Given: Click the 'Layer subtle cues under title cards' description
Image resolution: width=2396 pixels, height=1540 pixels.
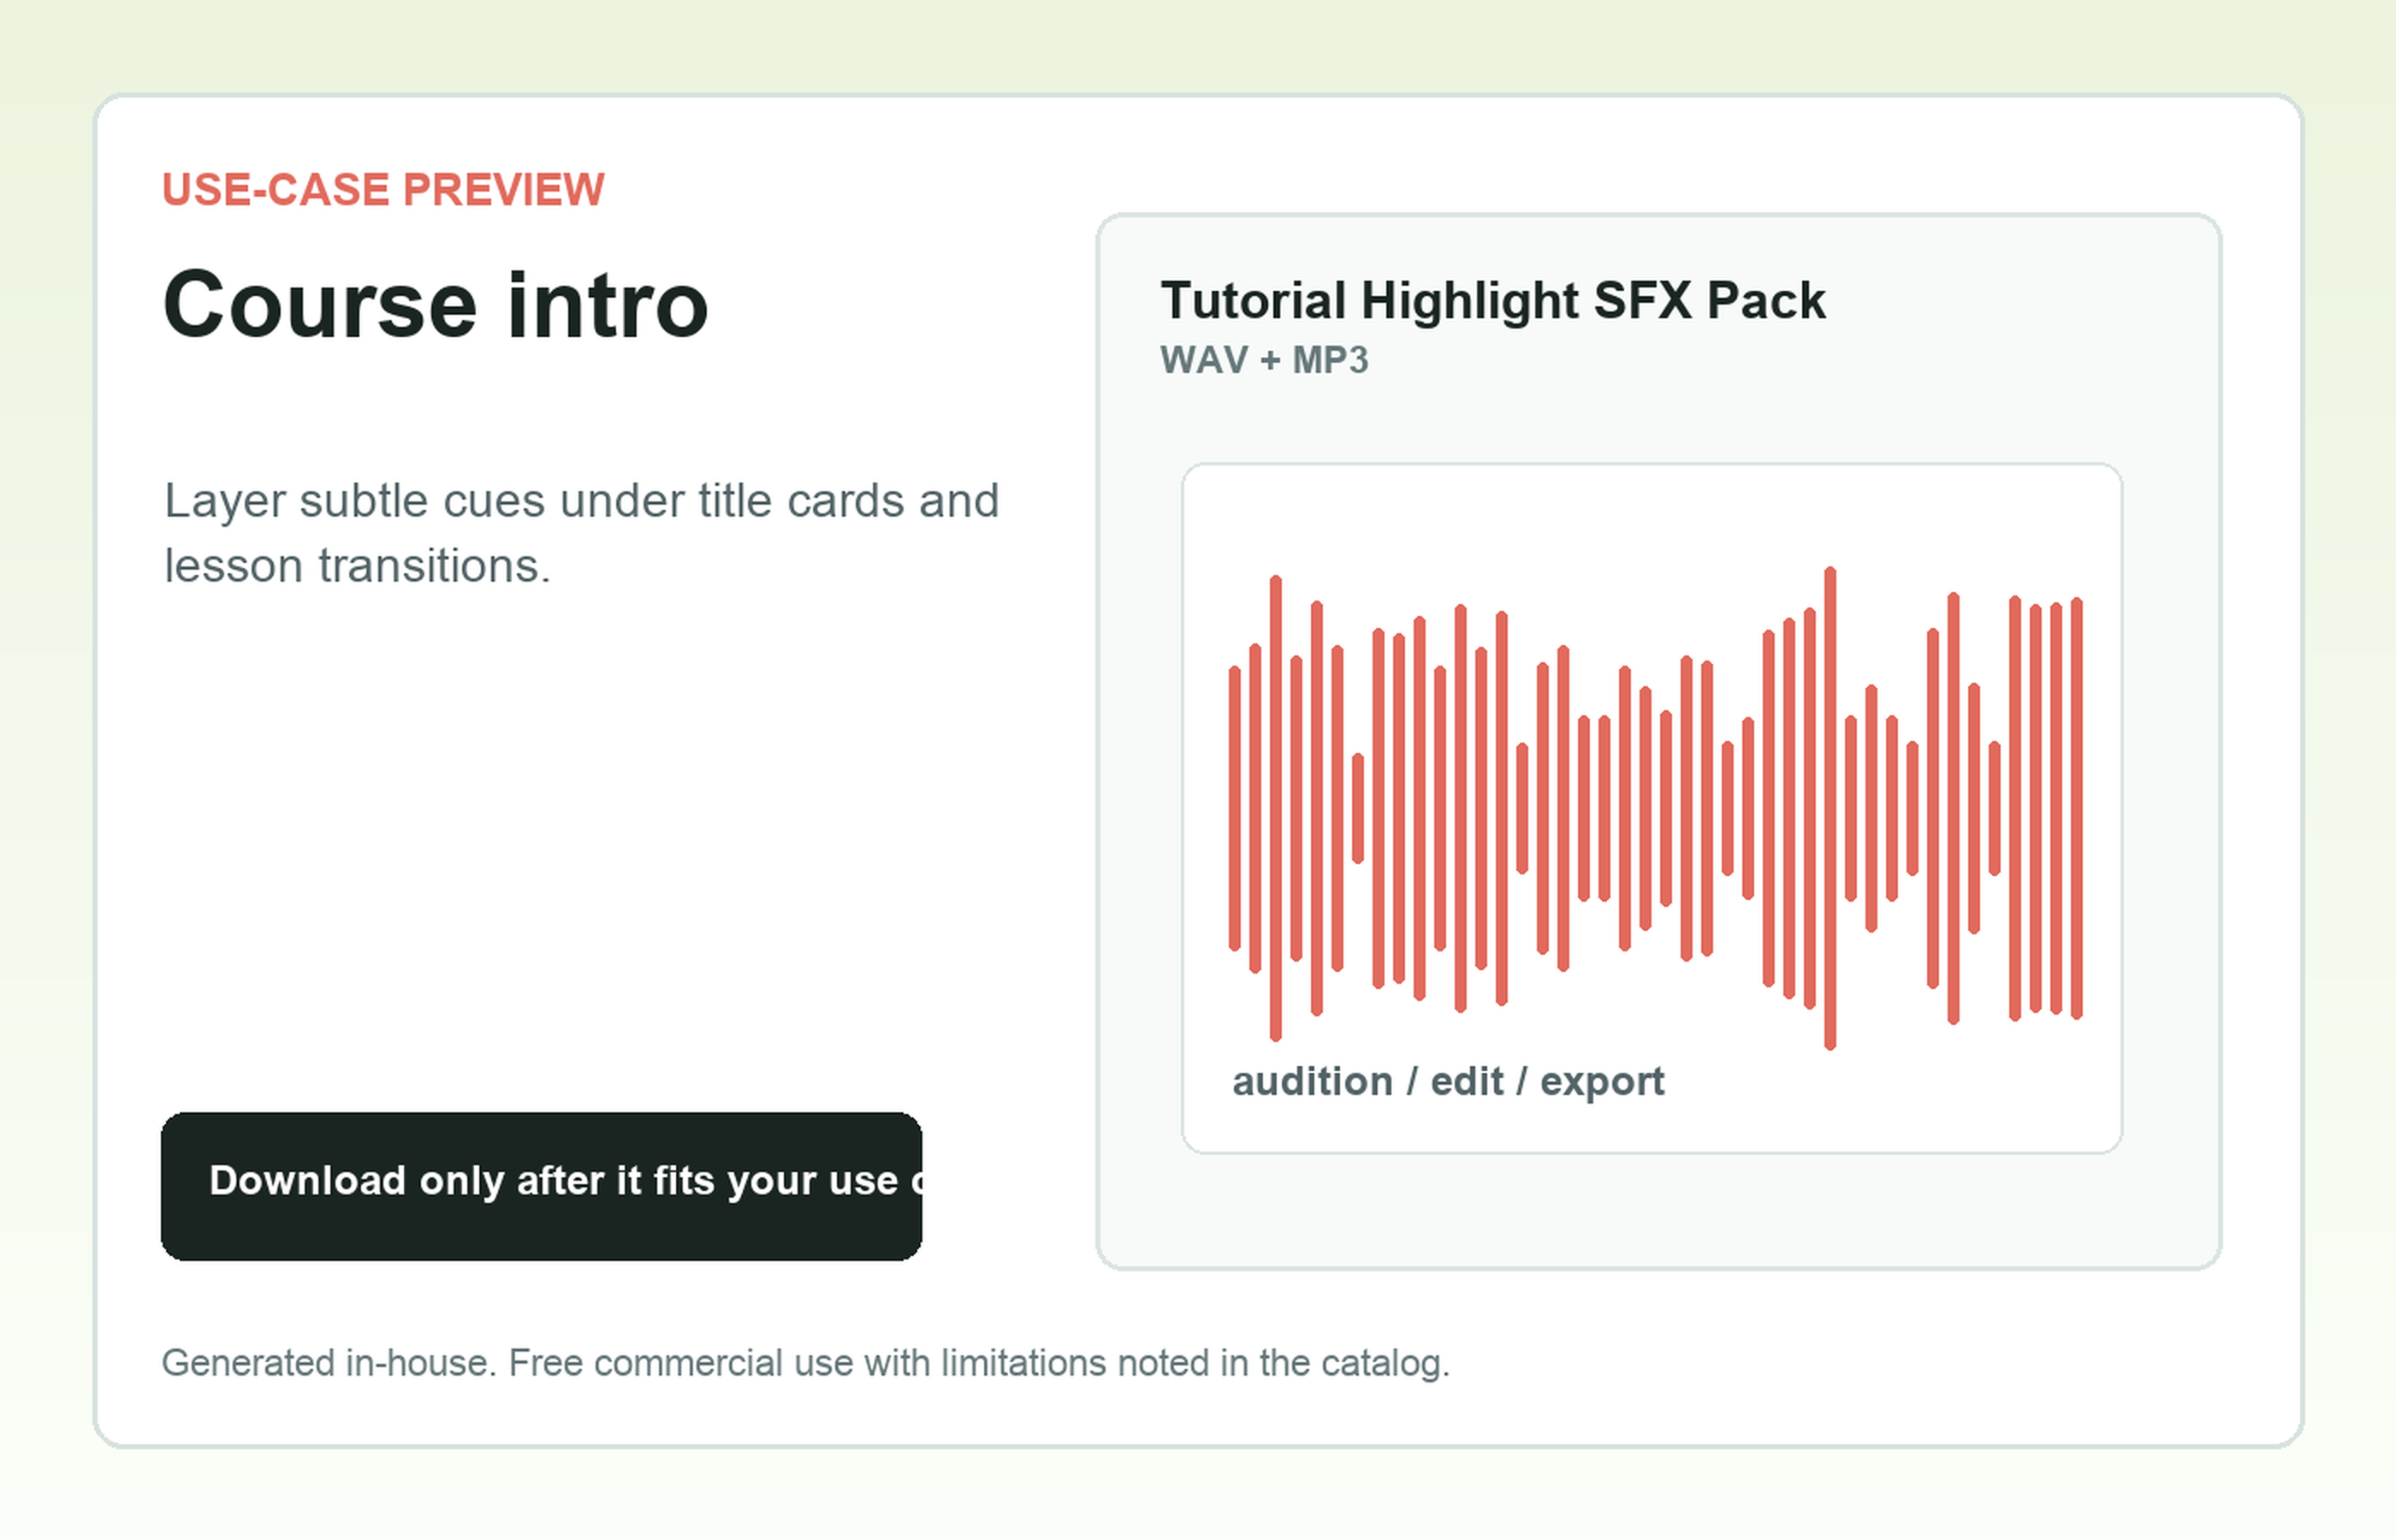Looking at the screenshot, I should click(582, 533).
